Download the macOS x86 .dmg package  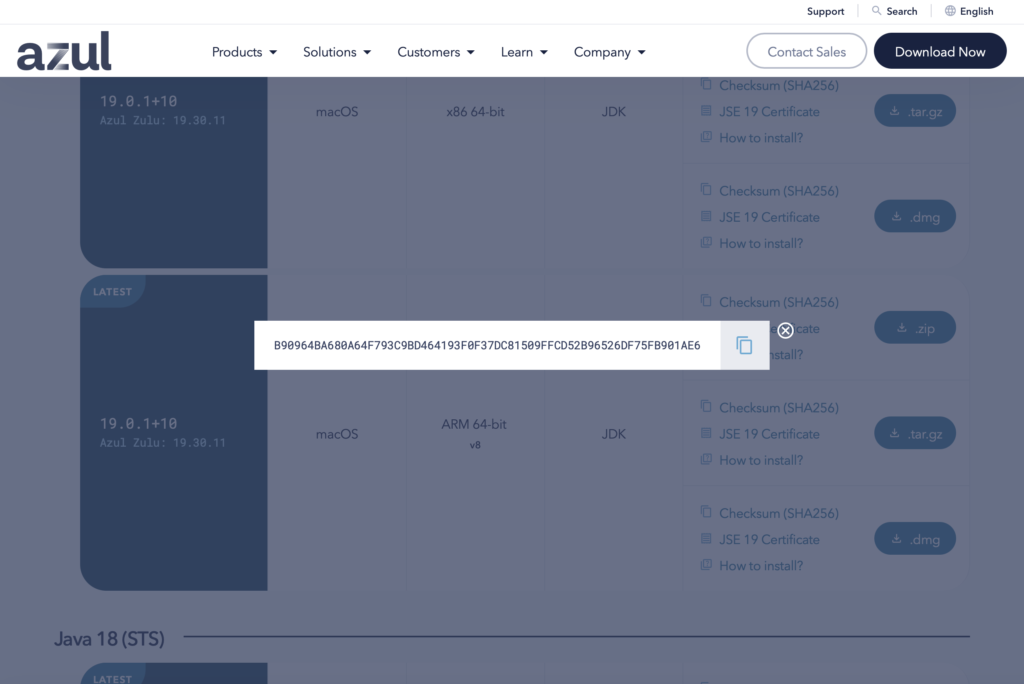point(915,216)
